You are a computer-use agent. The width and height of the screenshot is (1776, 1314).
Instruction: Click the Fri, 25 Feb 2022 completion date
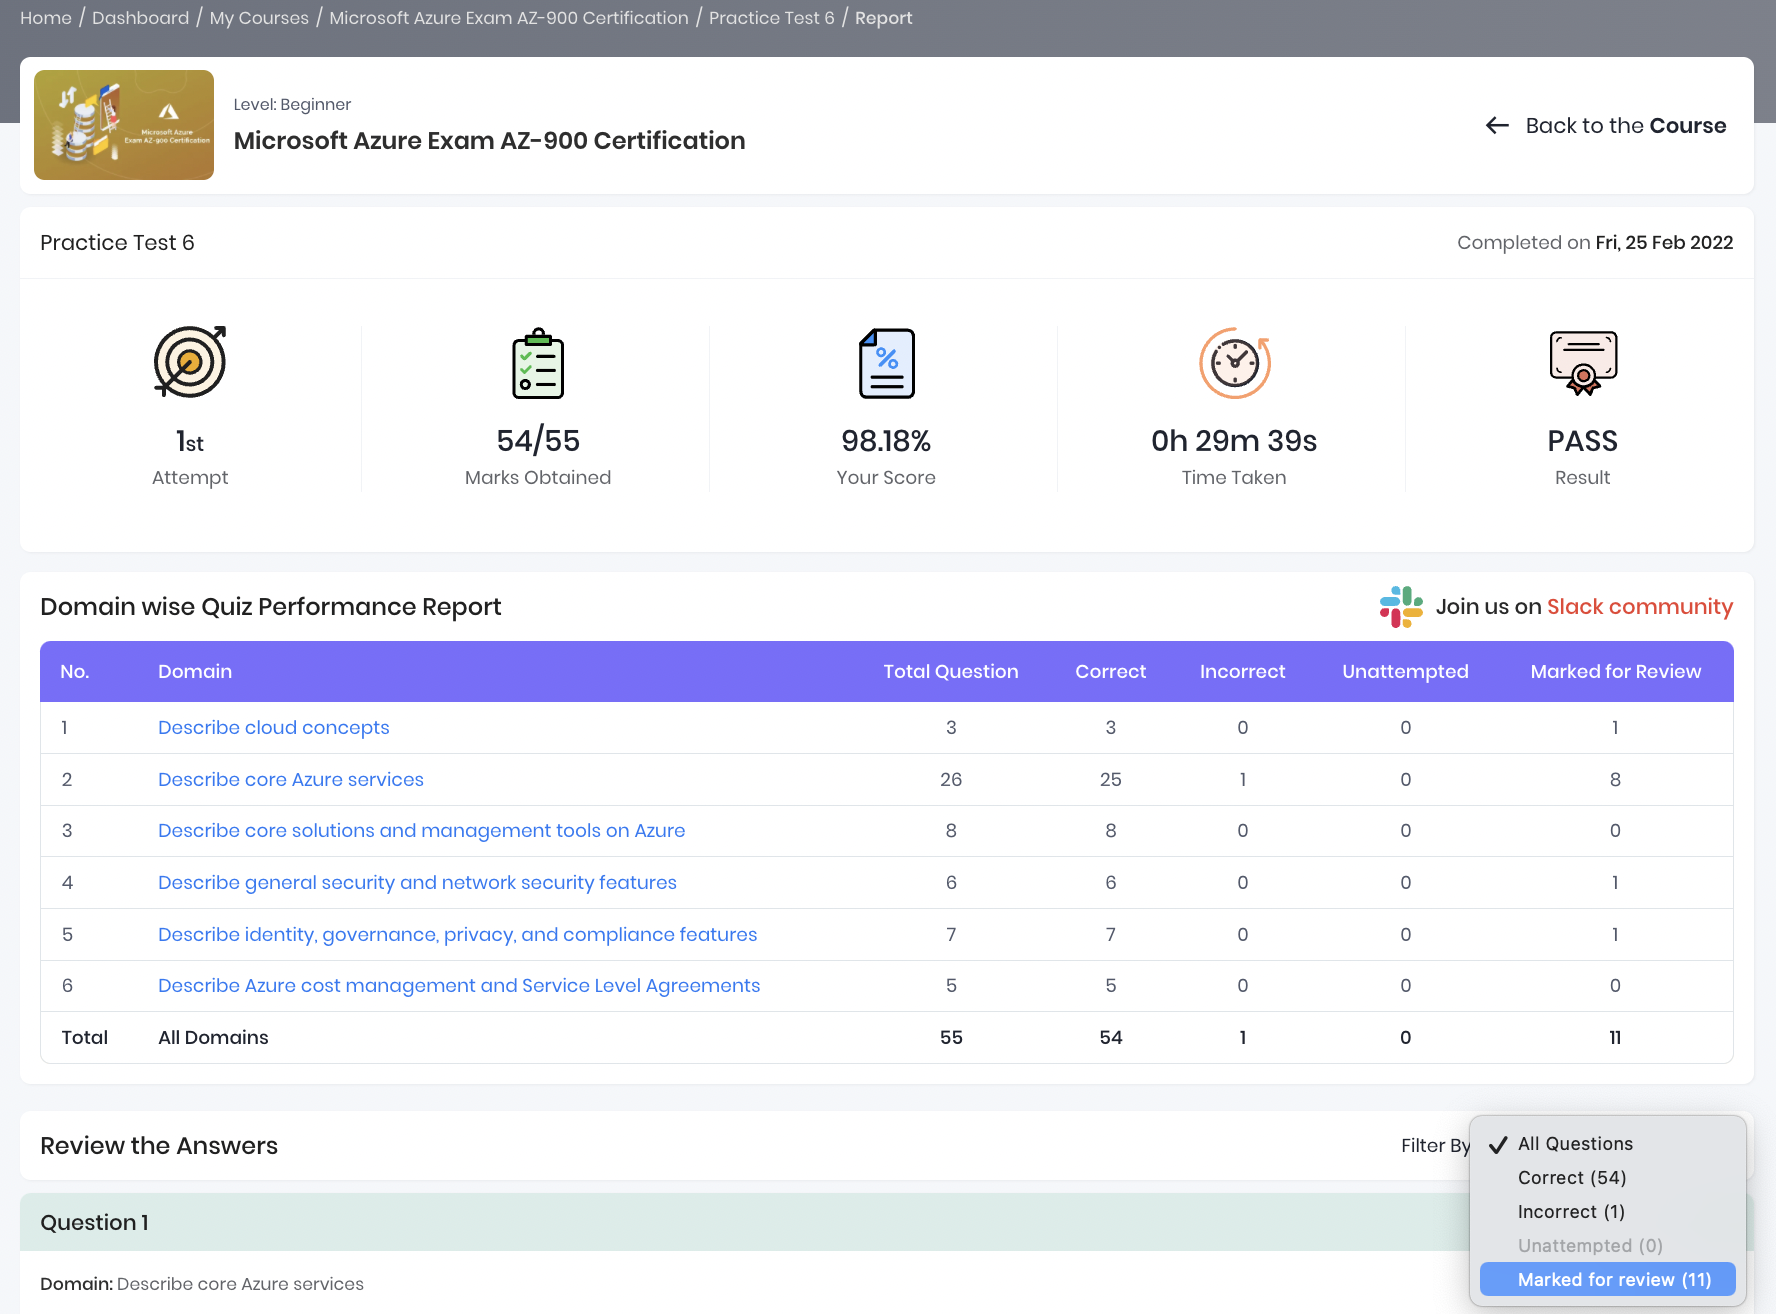pyautogui.click(x=1664, y=243)
